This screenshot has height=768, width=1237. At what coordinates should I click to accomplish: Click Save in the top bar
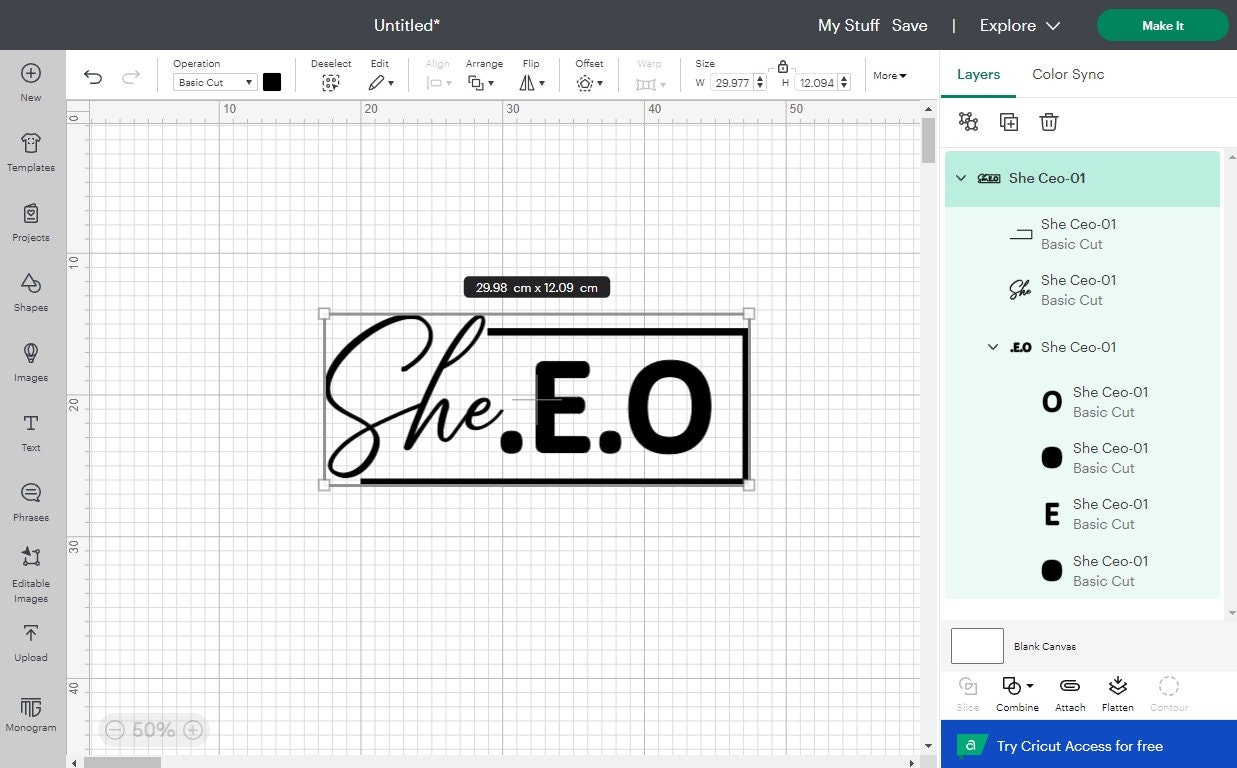tap(909, 25)
